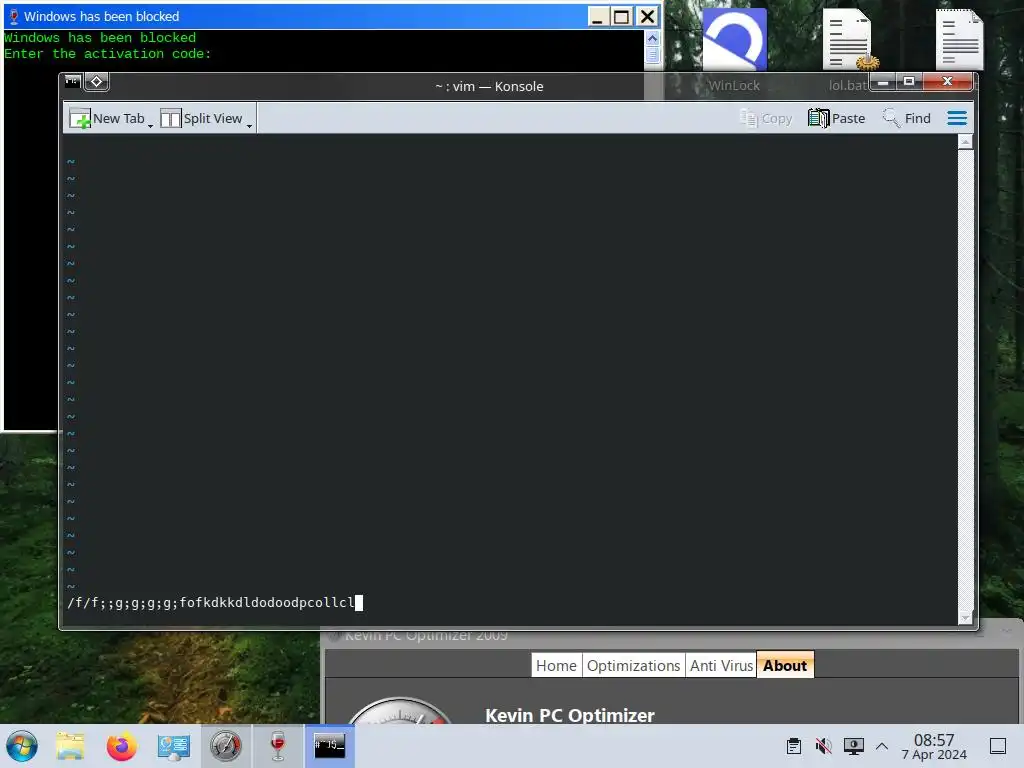1024x768 pixels.
Task: Click the Konsole scrollbar down arrow
Action: click(x=965, y=617)
